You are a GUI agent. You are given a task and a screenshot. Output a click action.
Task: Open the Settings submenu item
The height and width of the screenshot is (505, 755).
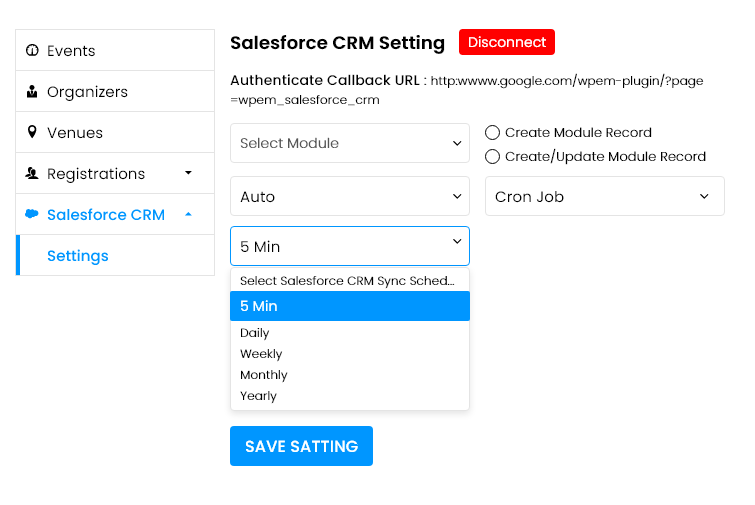pyautogui.click(x=115, y=255)
